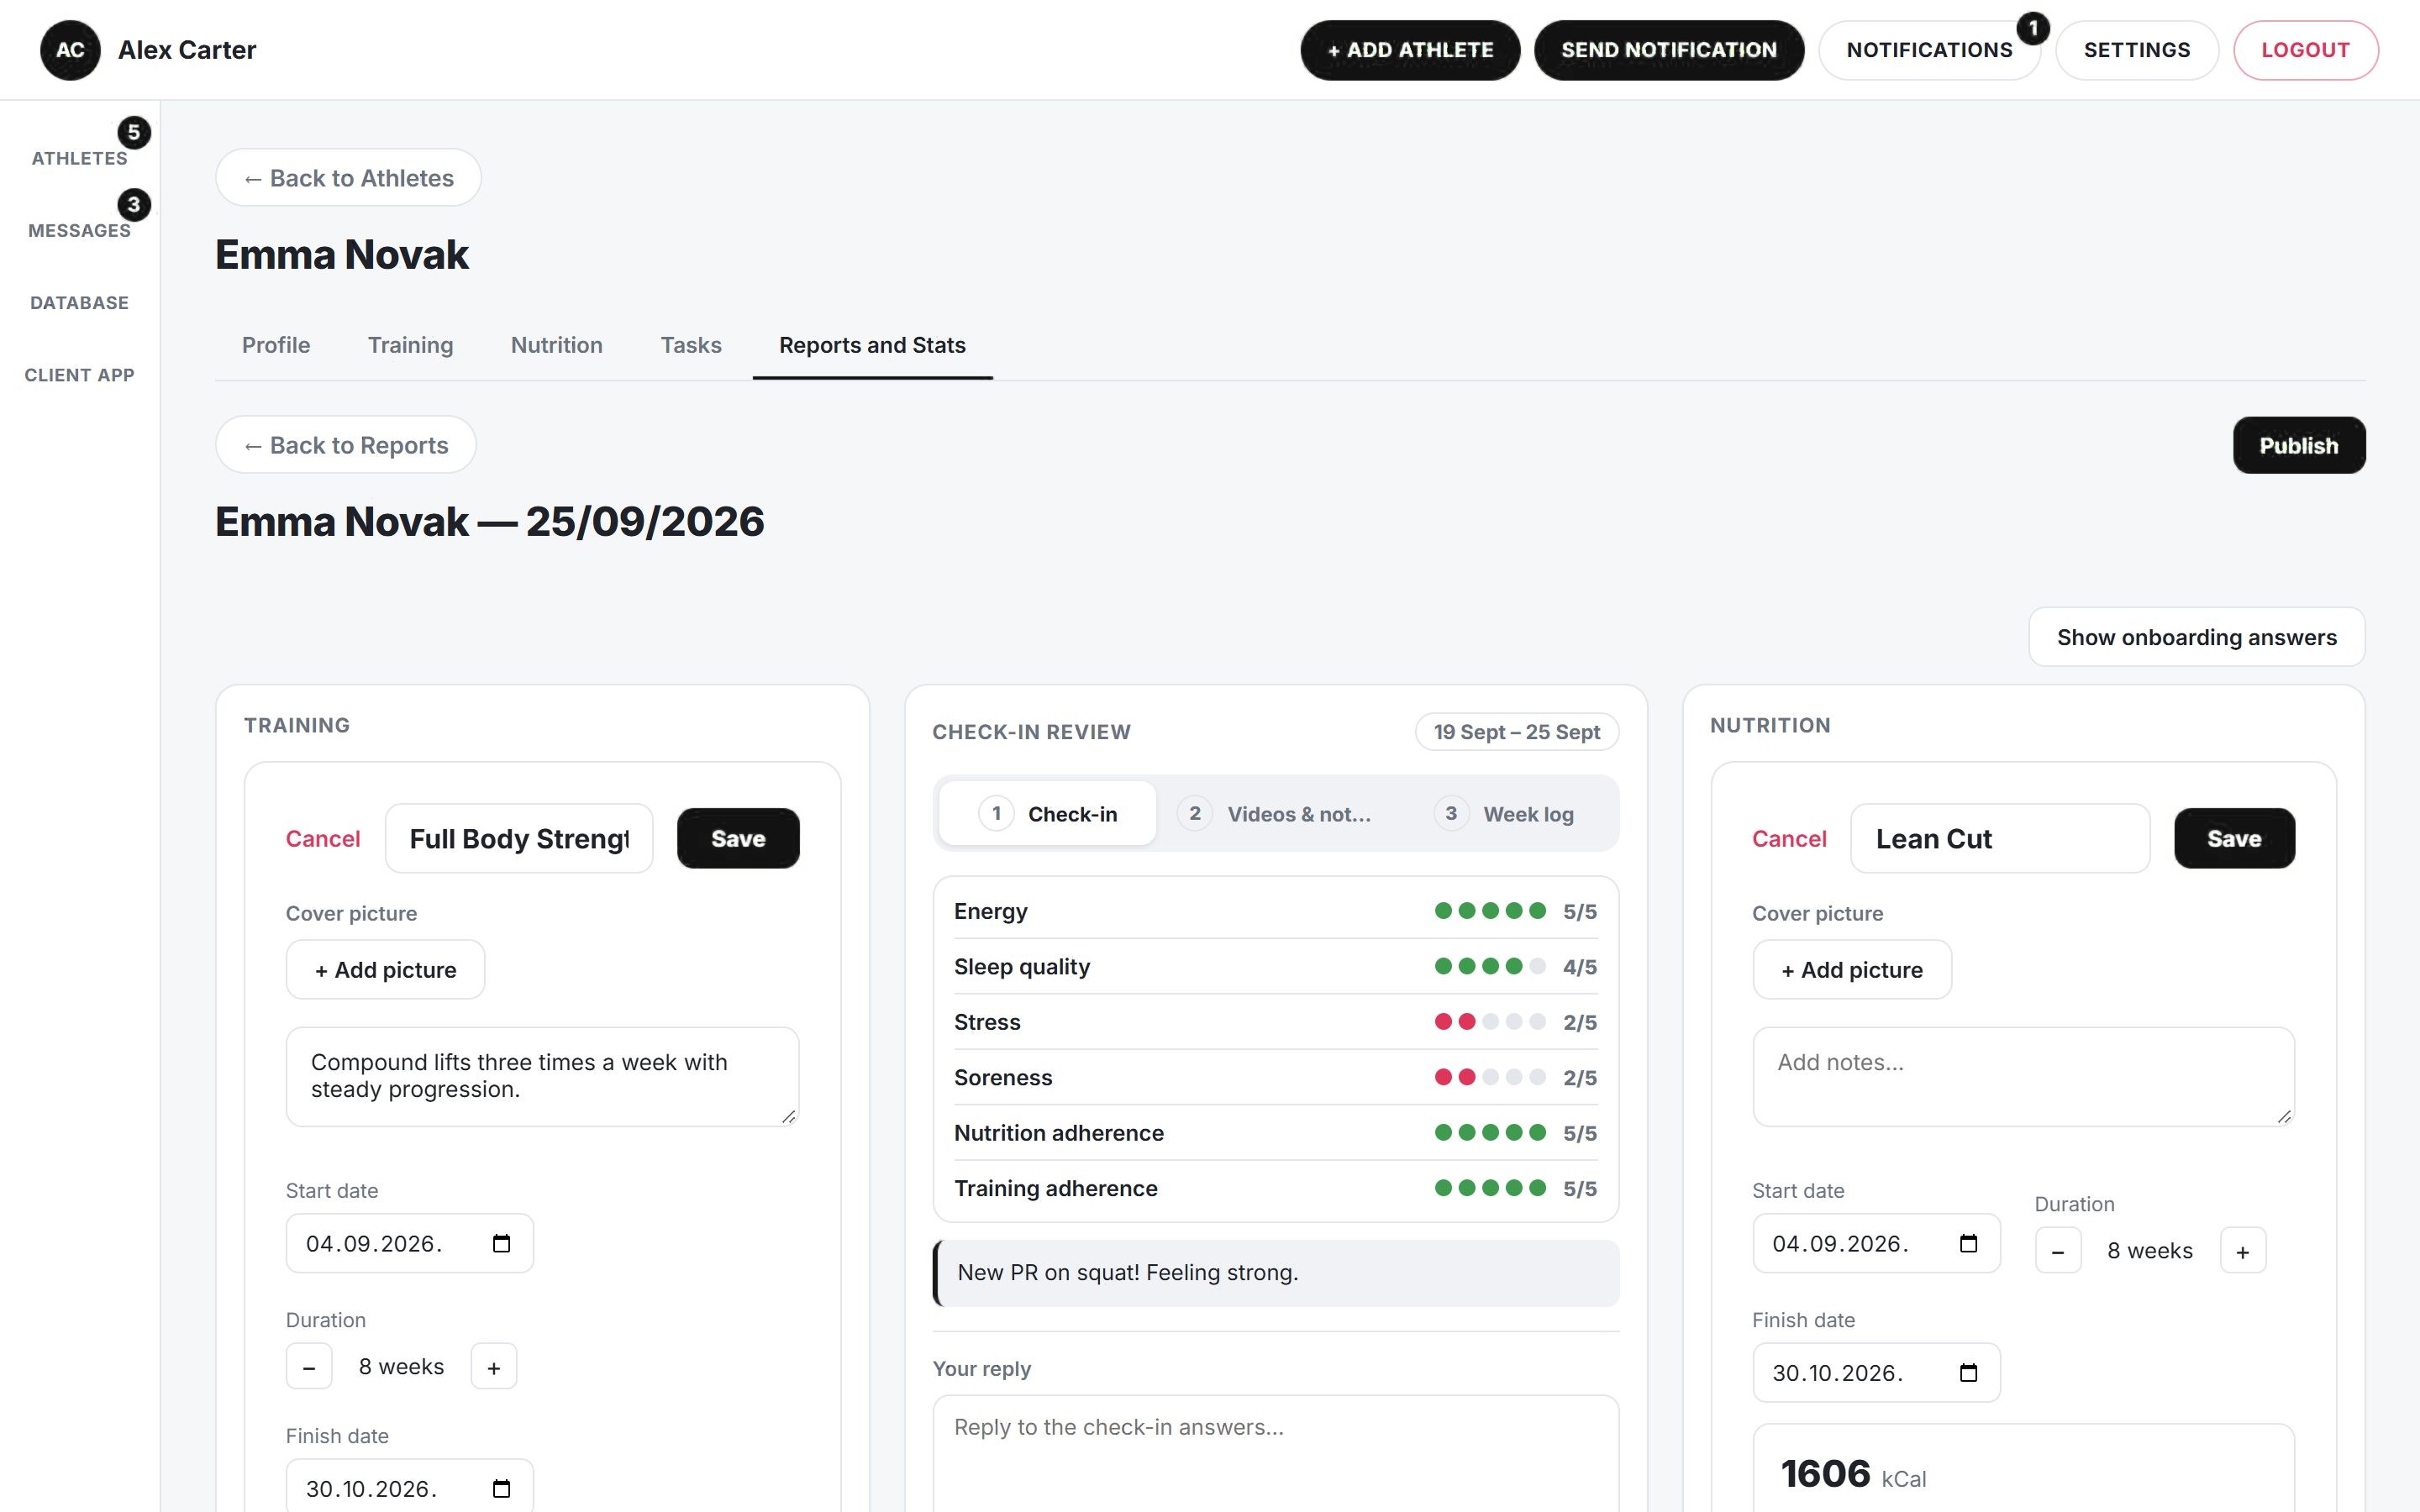Open Database in sidebar
The width and height of the screenshot is (2420, 1512).
pos(80,302)
